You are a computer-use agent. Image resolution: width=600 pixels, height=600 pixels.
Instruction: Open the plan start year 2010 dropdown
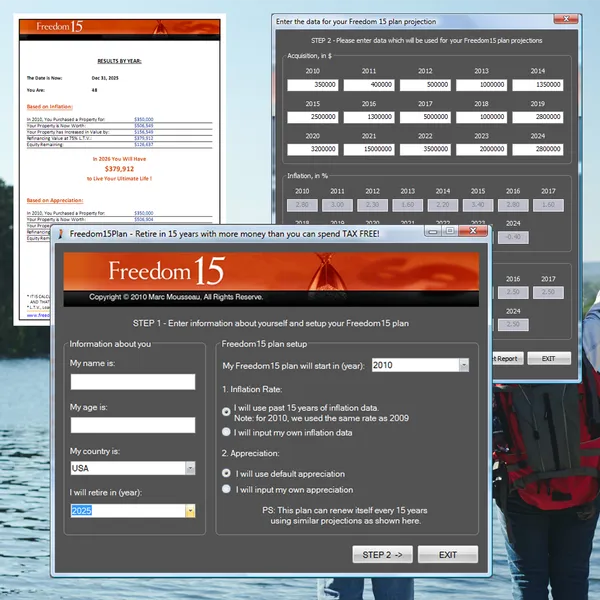[x=464, y=365]
